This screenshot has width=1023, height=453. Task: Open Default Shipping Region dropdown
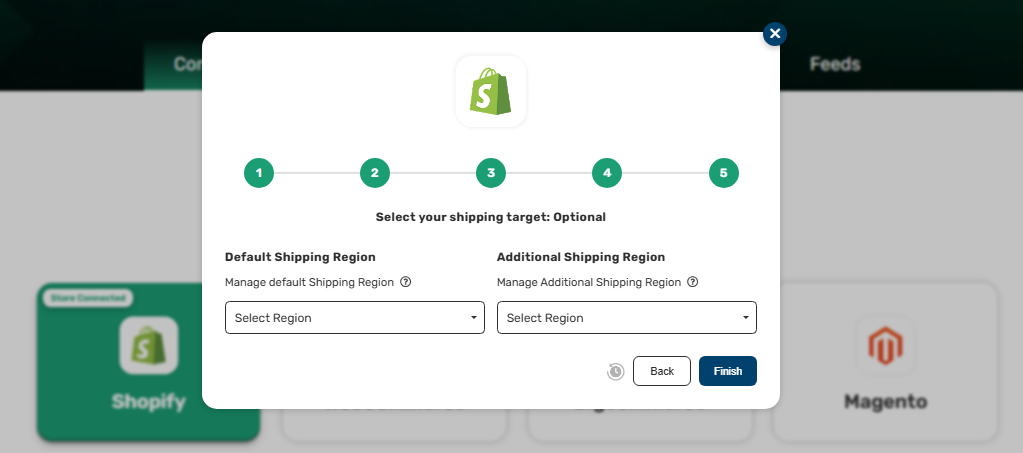tap(355, 318)
